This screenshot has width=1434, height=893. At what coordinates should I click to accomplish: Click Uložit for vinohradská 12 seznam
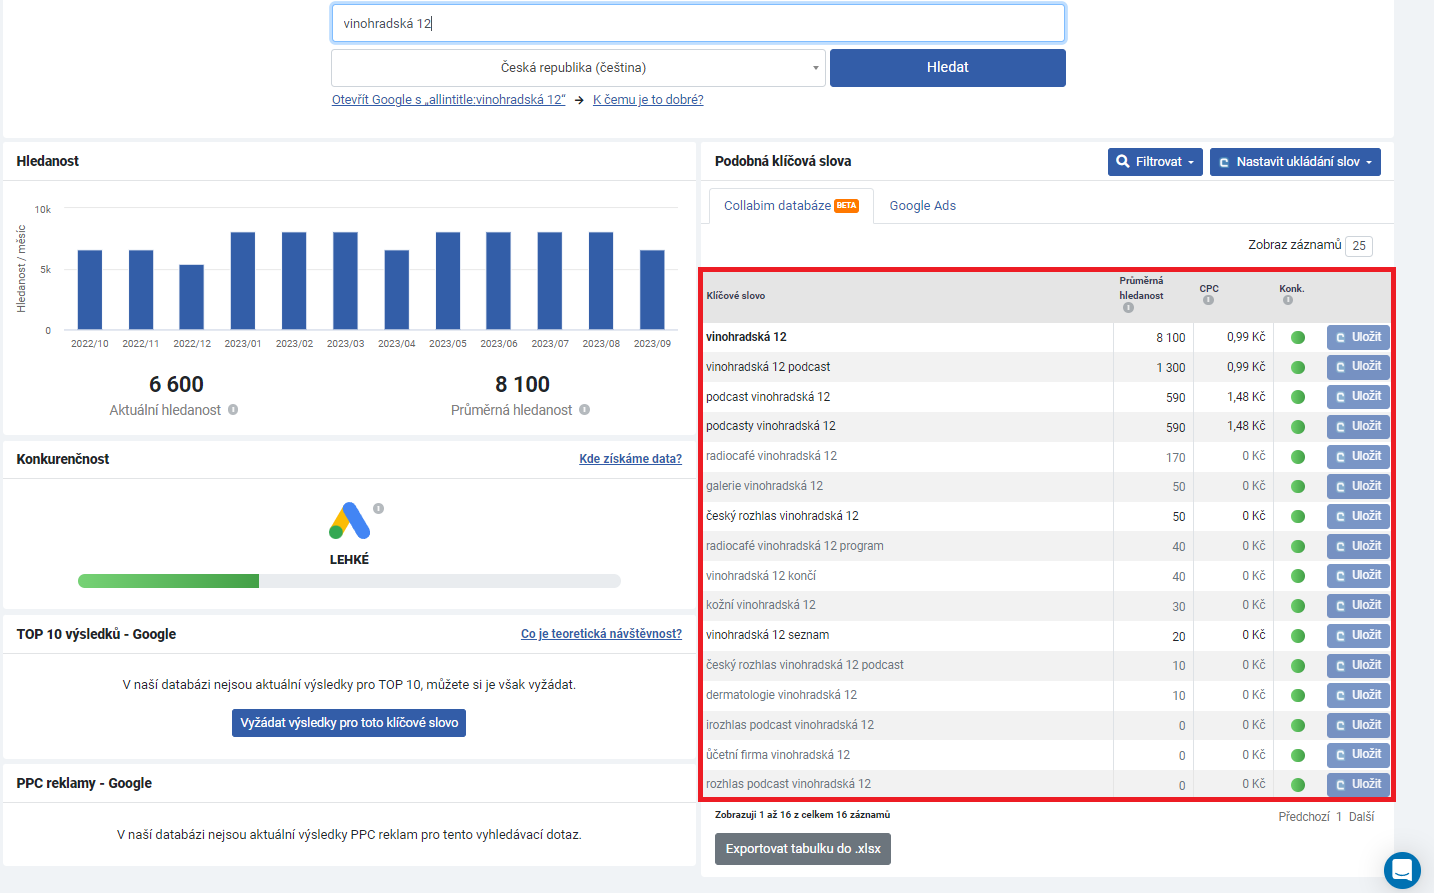click(x=1358, y=635)
